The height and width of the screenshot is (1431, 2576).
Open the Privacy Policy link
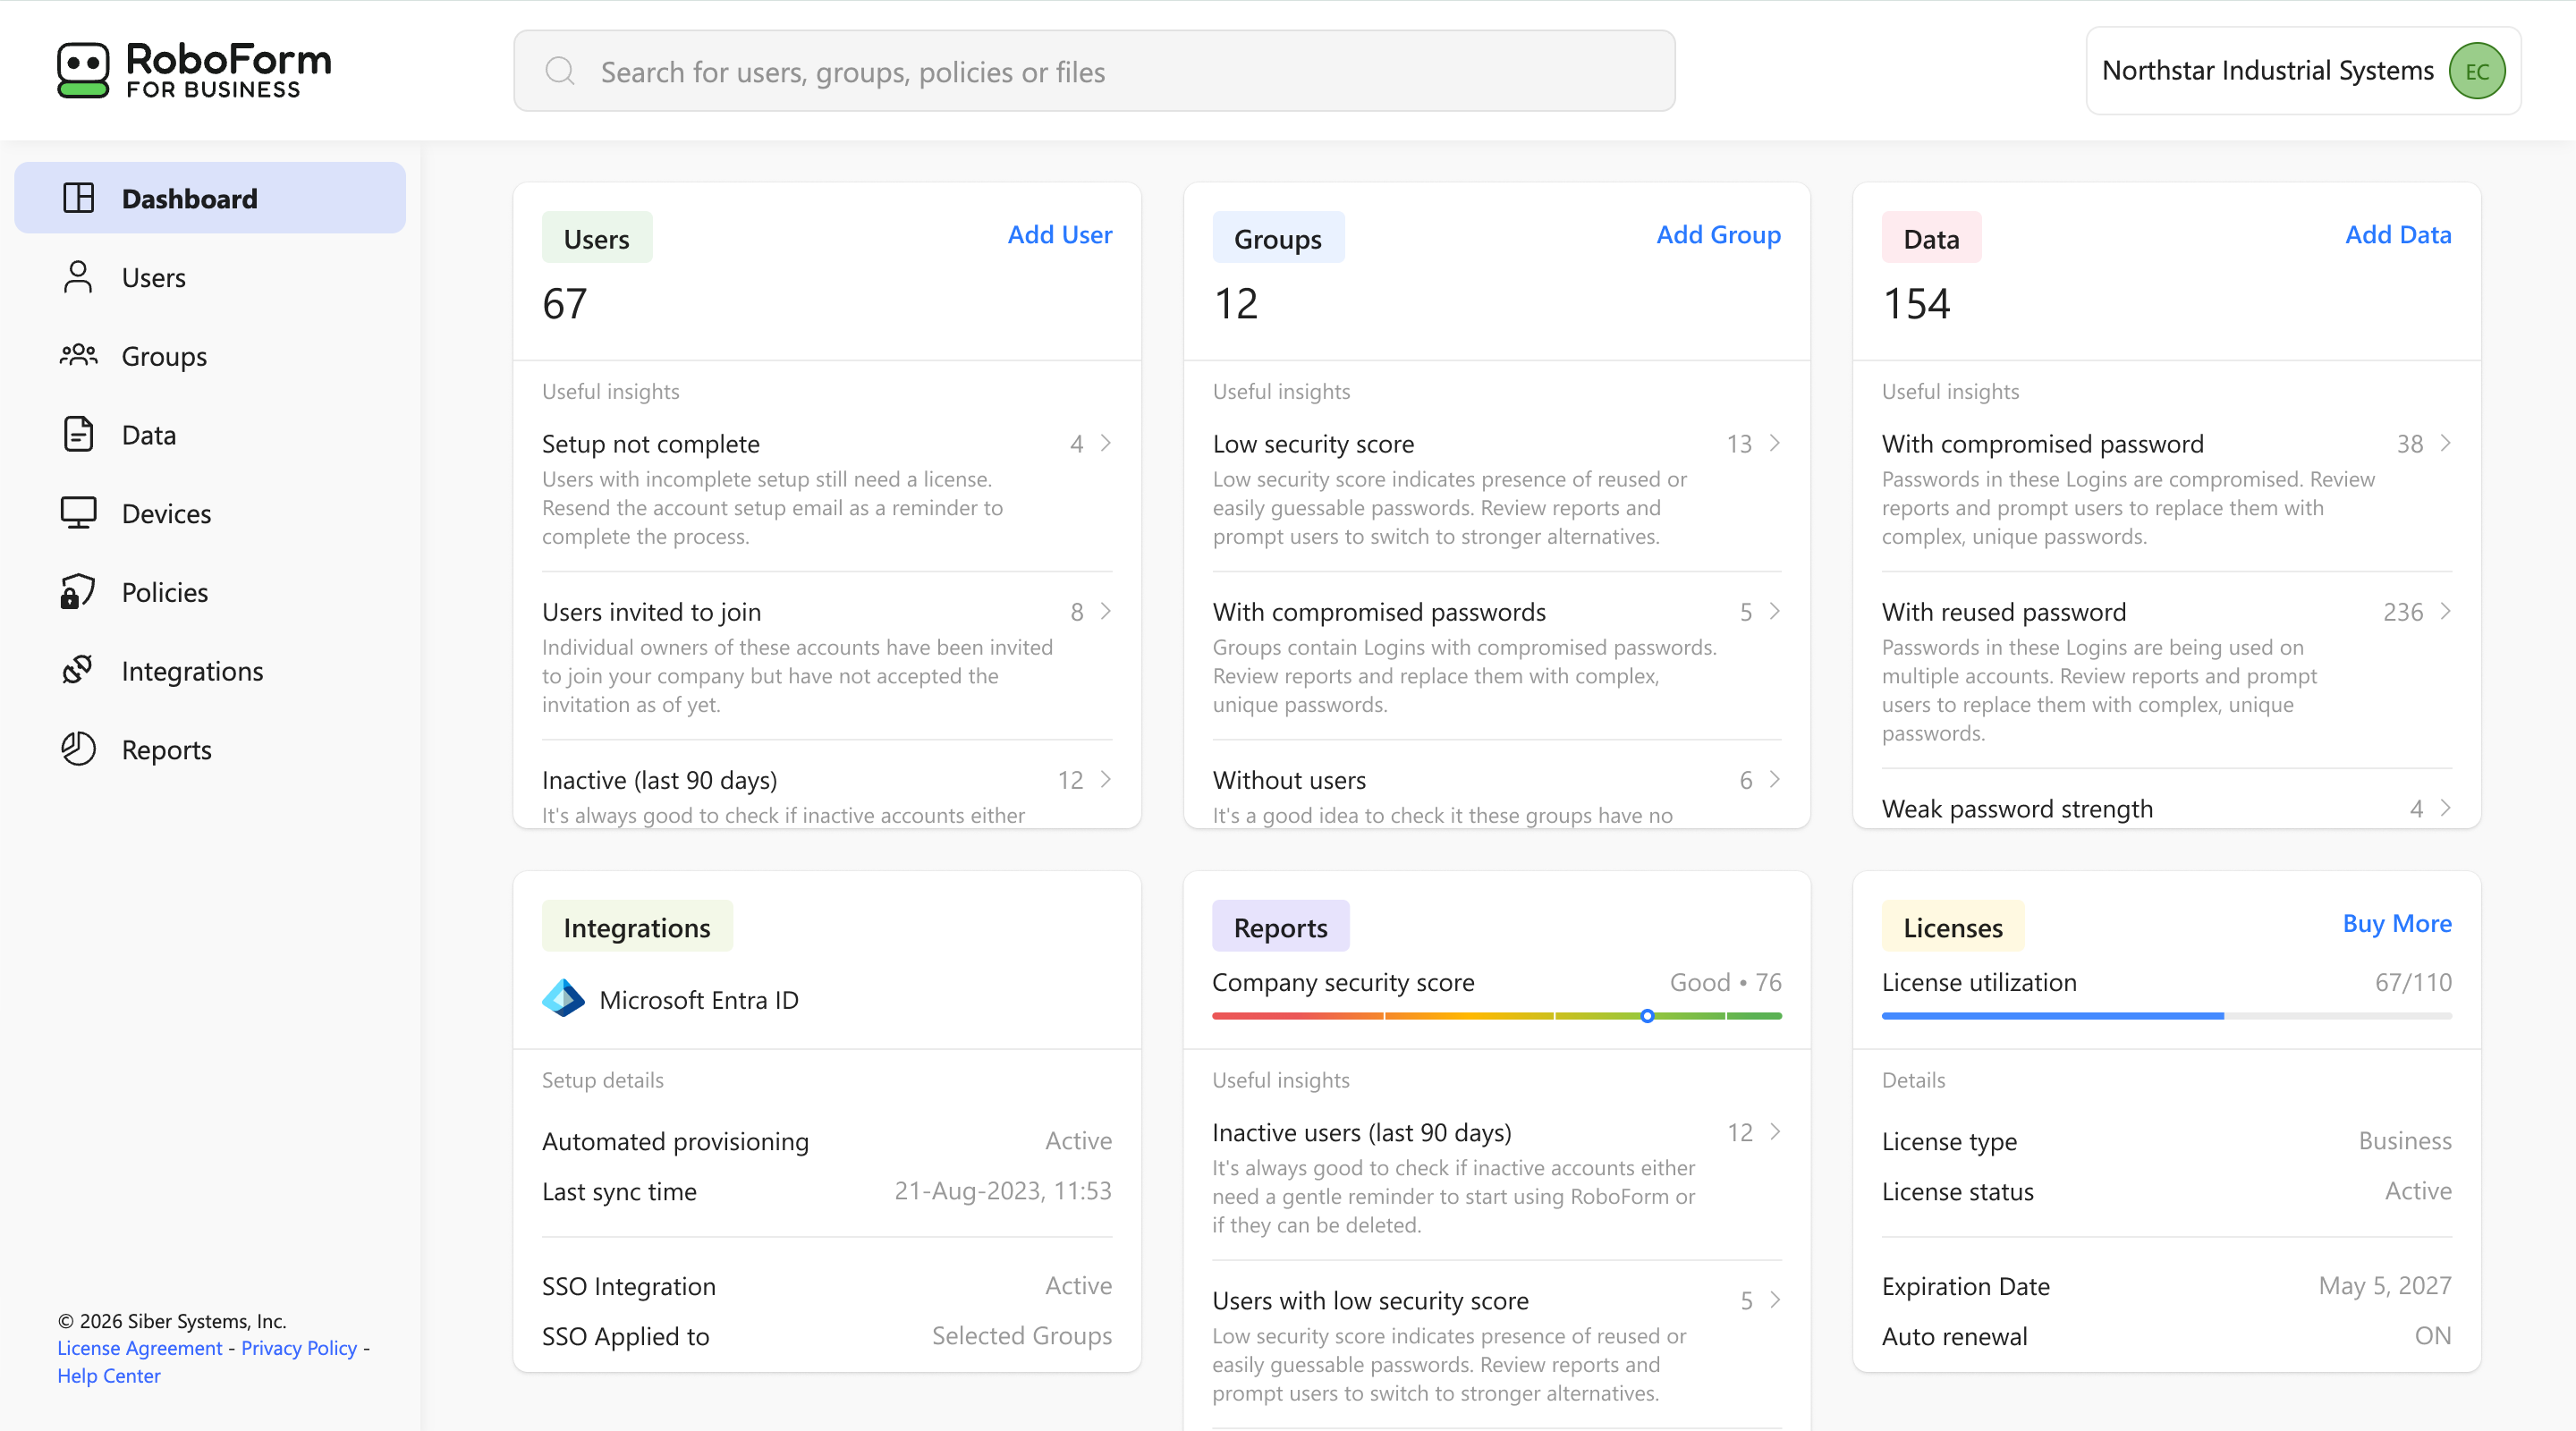pos(299,1347)
